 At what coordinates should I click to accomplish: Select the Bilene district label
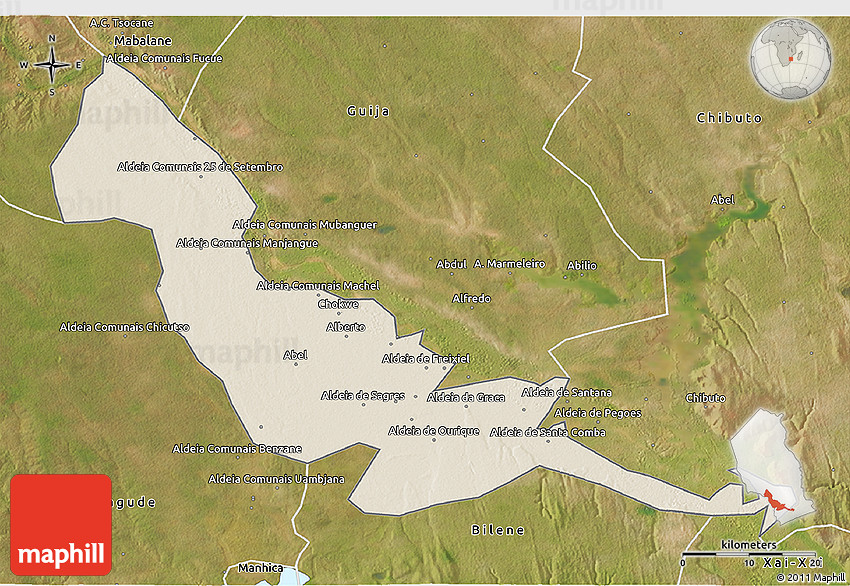[x=497, y=529]
